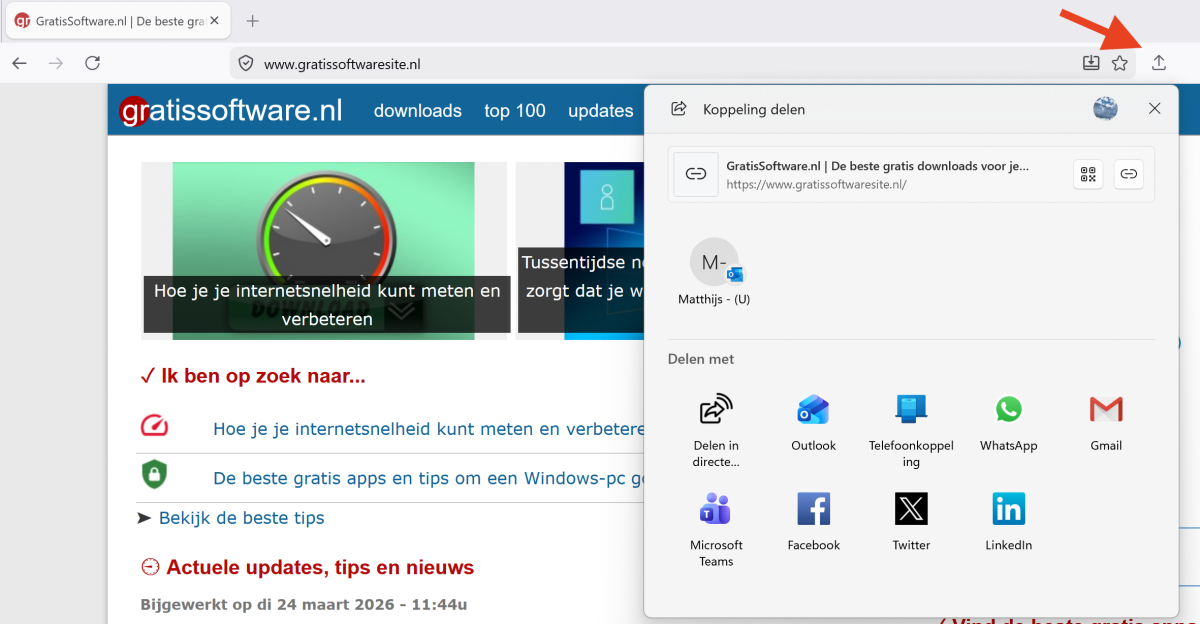The height and width of the screenshot is (624, 1200).
Task: Open the internetsnelheid article thumbnail
Action: (x=324, y=250)
